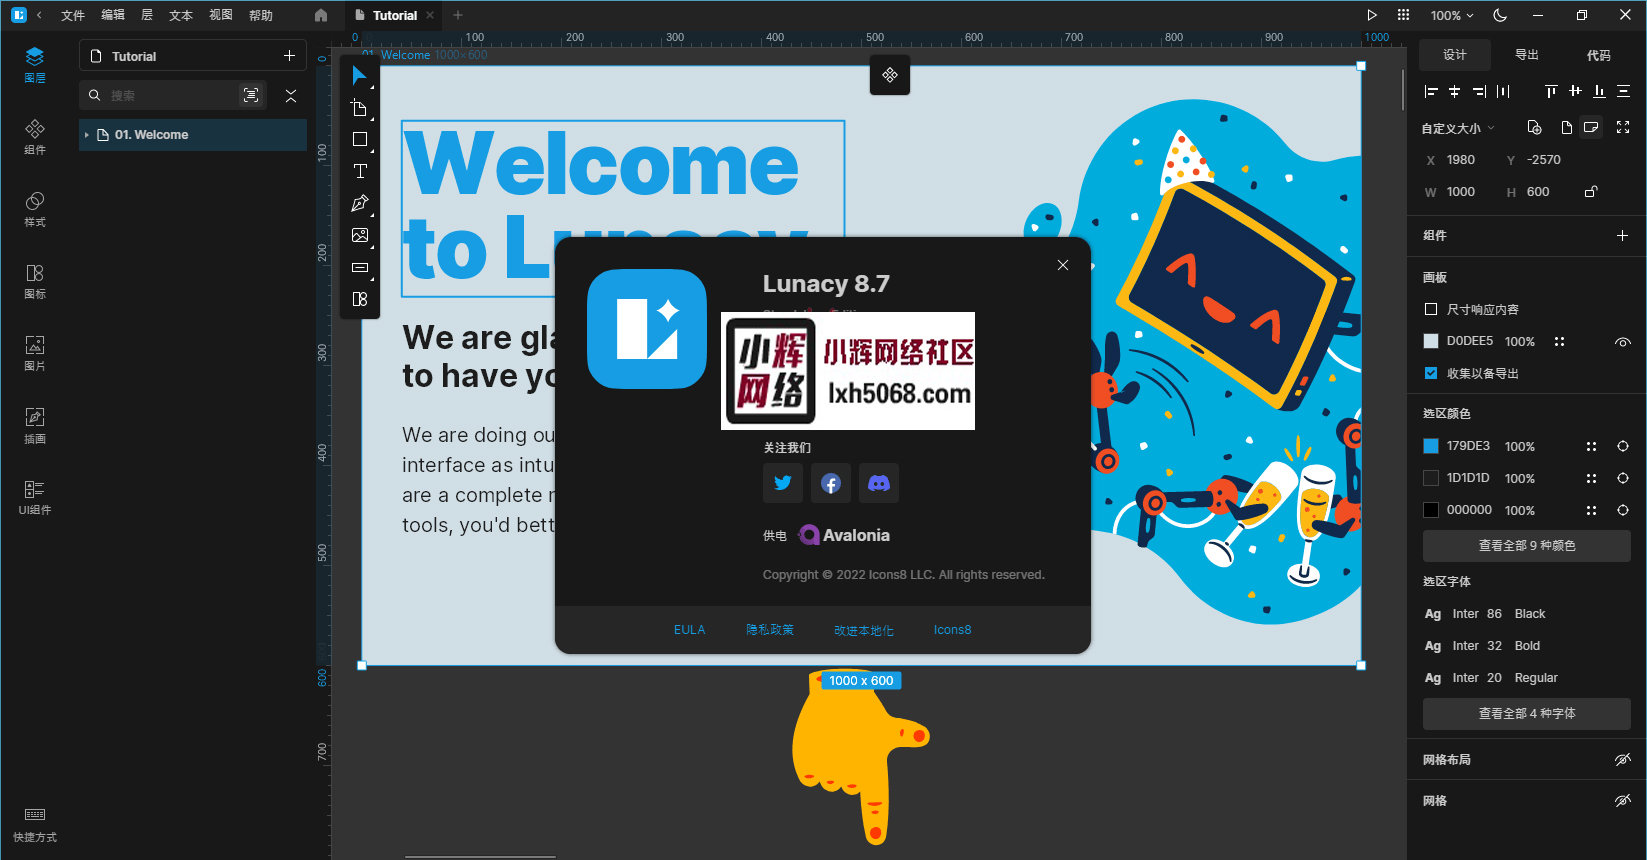
Task: Open the 文件 menu
Action: point(73,15)
